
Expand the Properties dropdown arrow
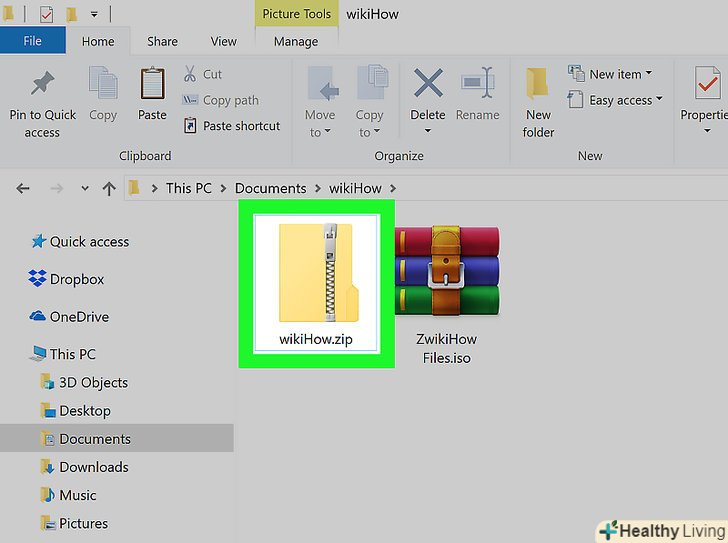(x=707, y=131)
